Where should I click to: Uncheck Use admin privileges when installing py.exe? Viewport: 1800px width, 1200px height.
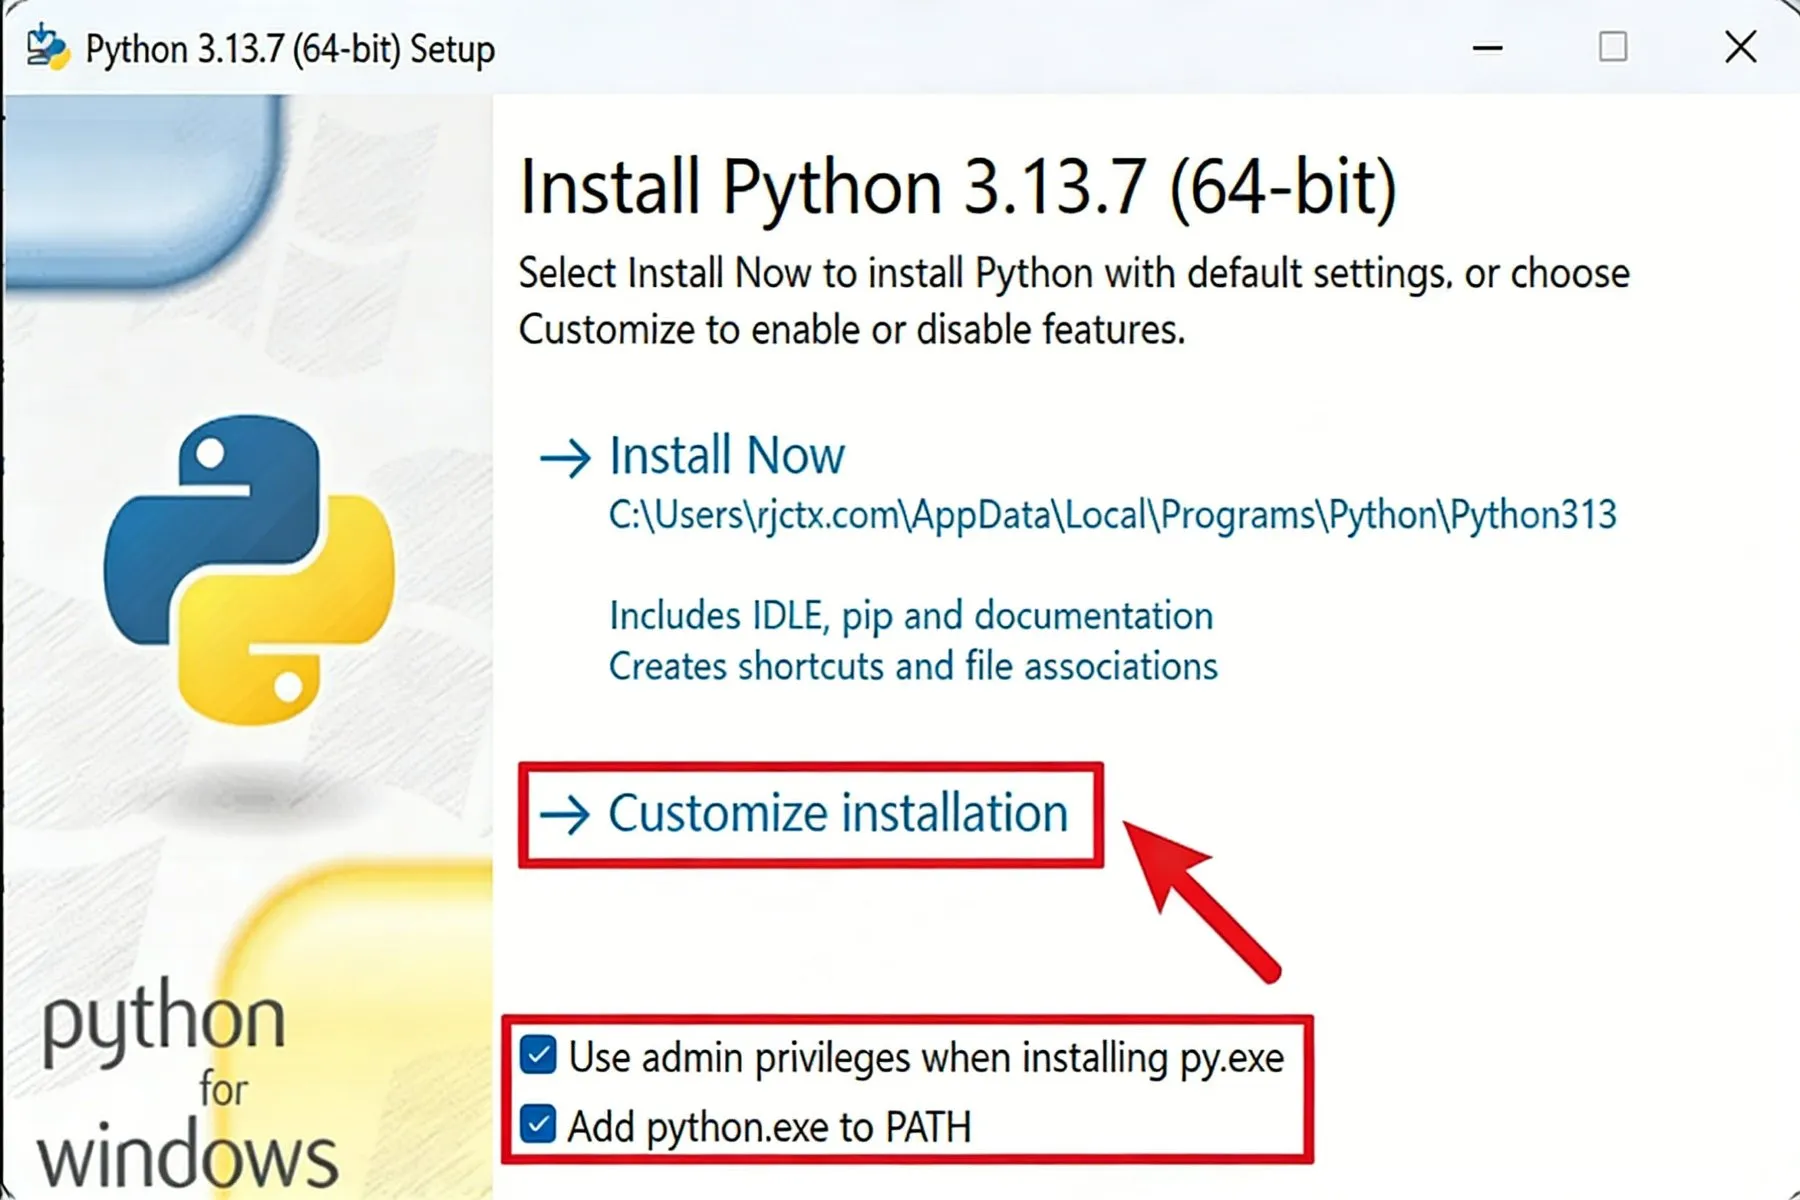[x=538, y=1055]
